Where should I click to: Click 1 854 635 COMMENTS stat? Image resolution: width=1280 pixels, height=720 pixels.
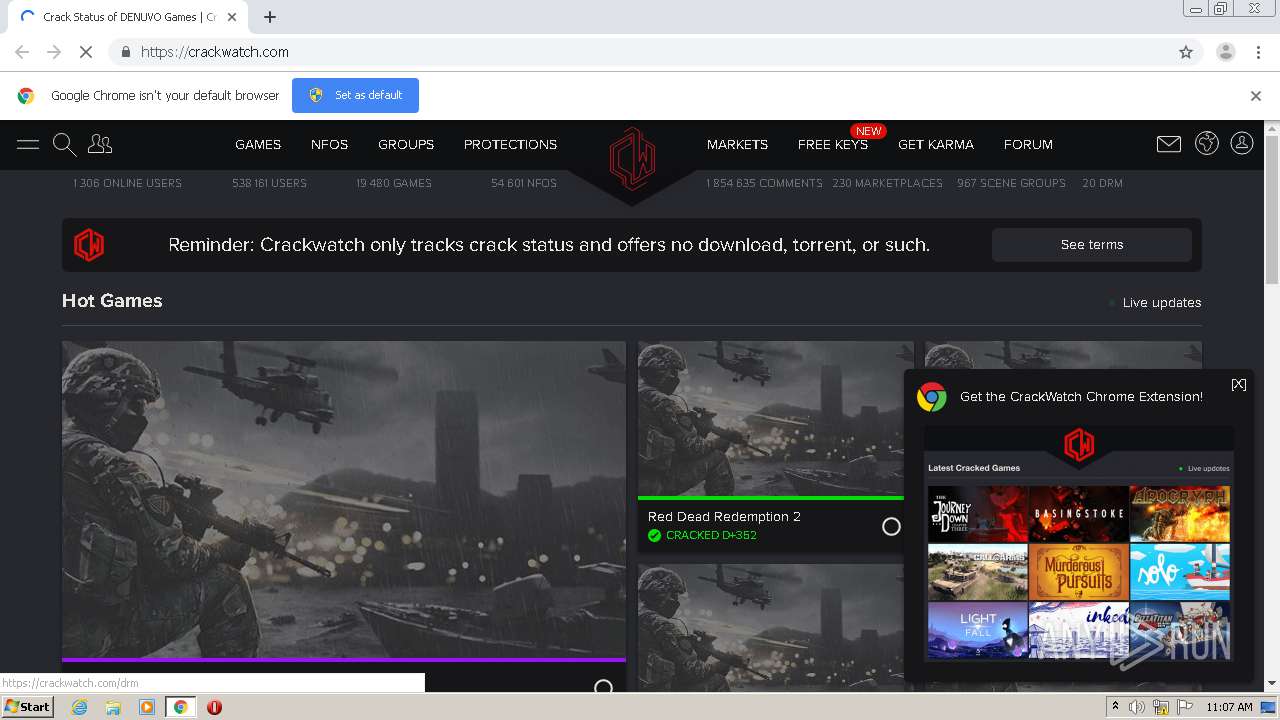(x=764, y=183)
